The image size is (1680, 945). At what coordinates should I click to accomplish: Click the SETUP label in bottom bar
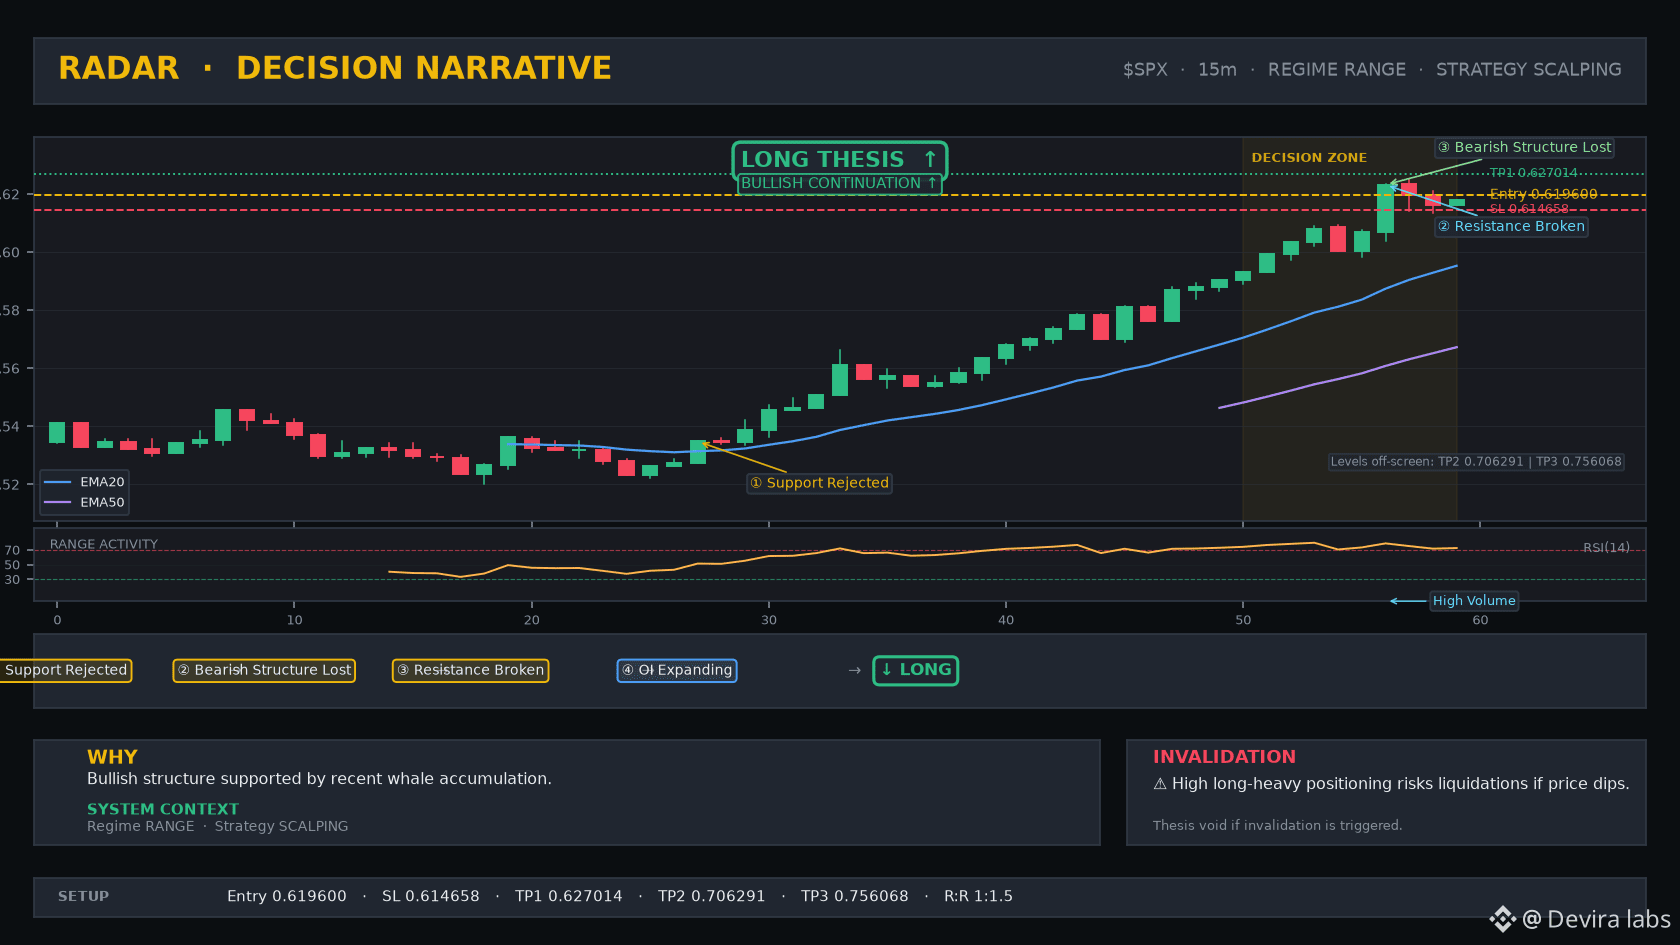(83, 896)
